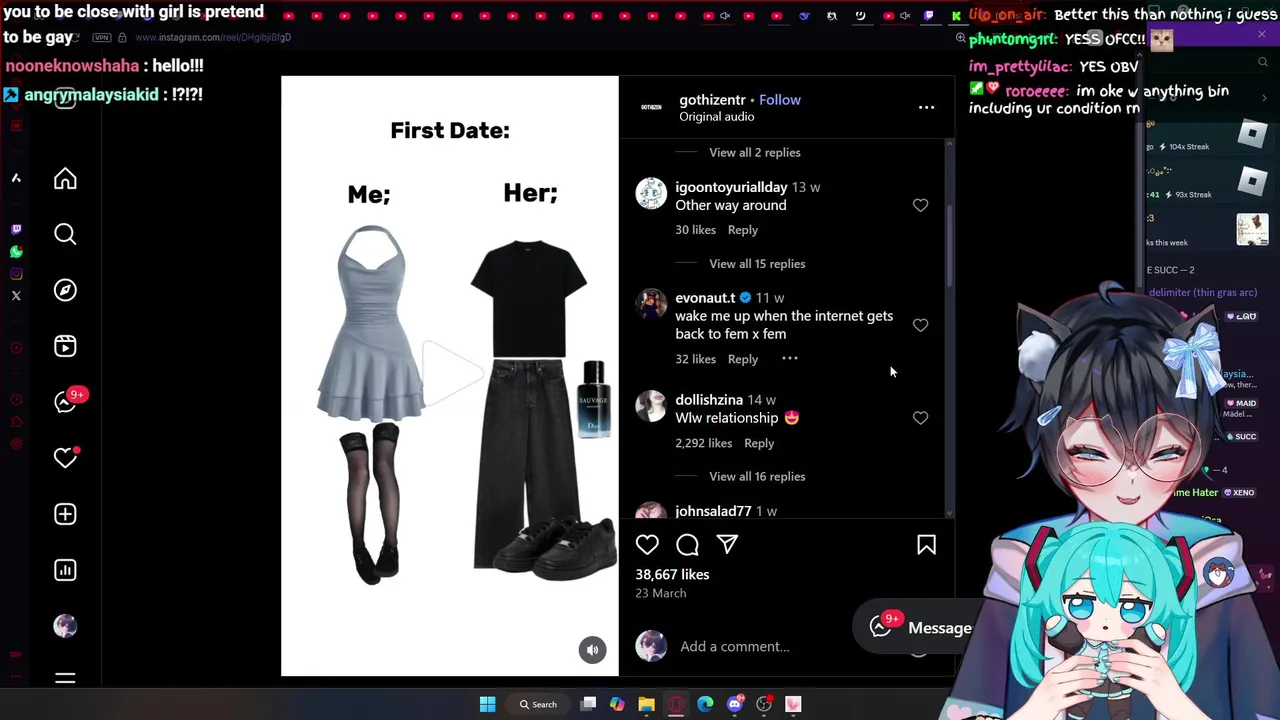Viewport: 1280px width, 720px height.
Task: Like the reel with the heart icon
Action: point(647,545)
